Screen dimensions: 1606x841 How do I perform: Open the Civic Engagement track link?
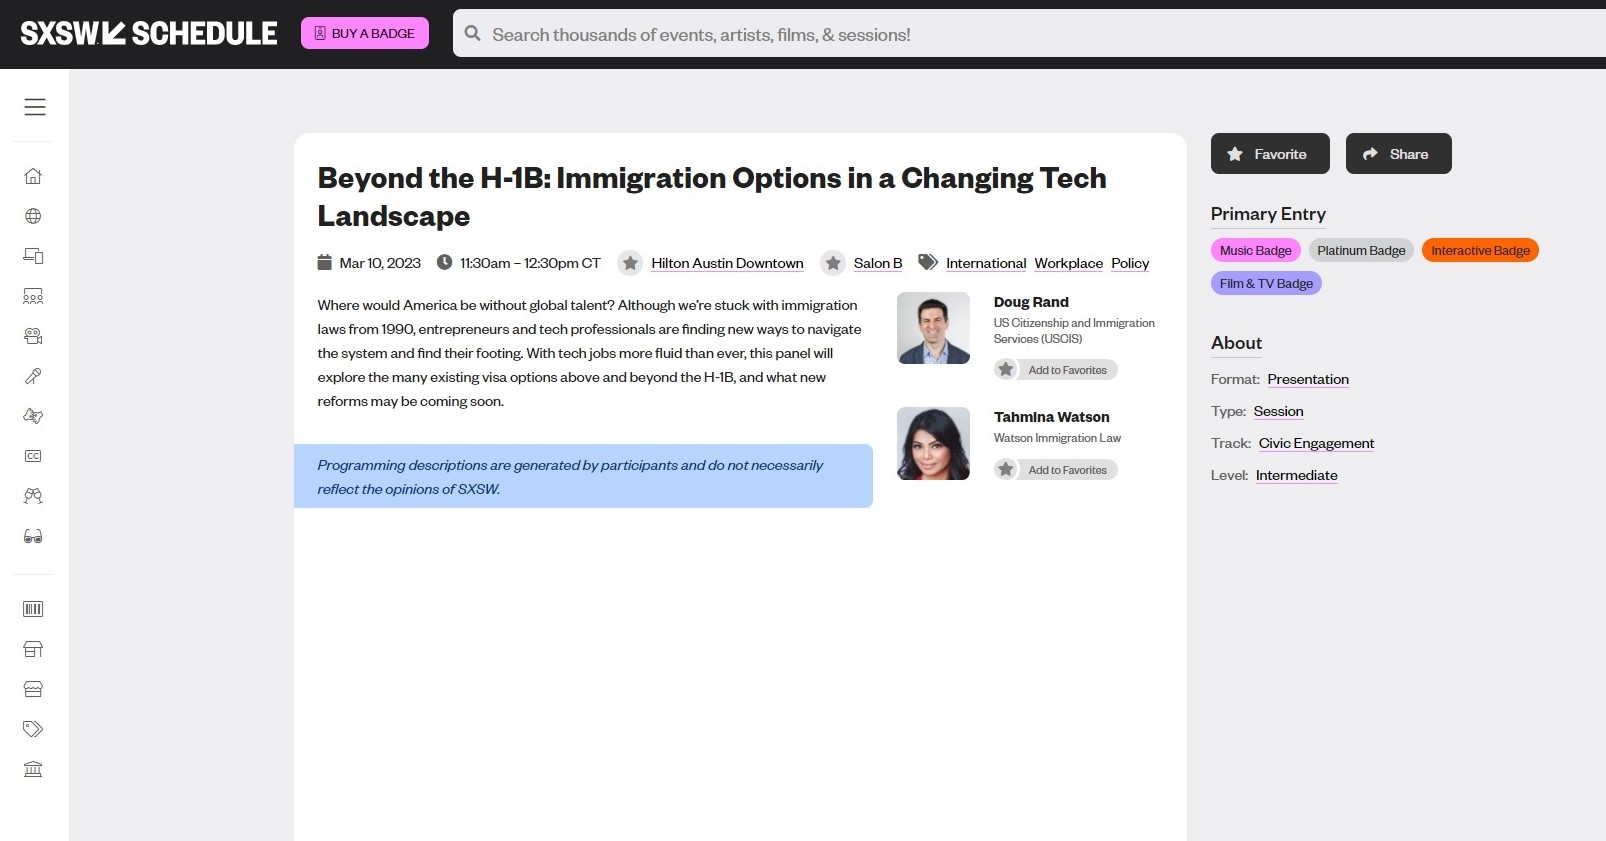[x=1316, y=443]
